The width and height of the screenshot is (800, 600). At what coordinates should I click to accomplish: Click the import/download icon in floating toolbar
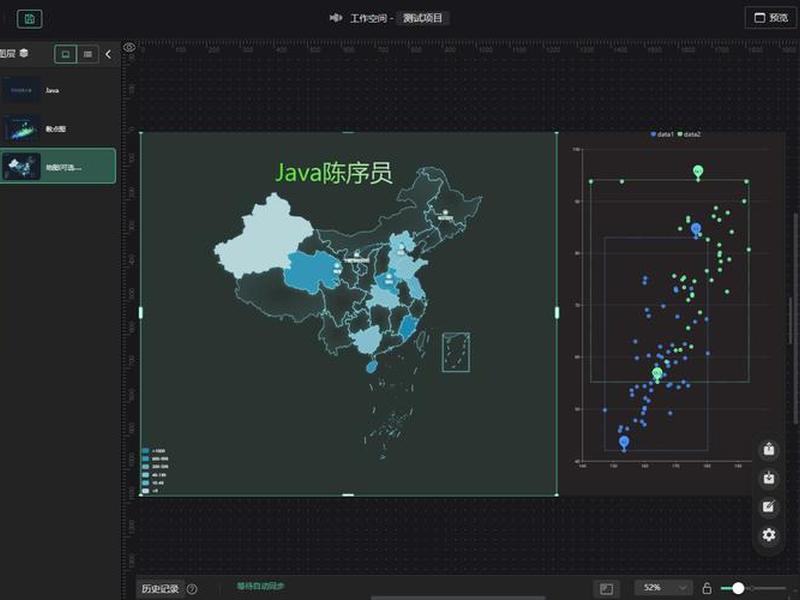(769, 478)
